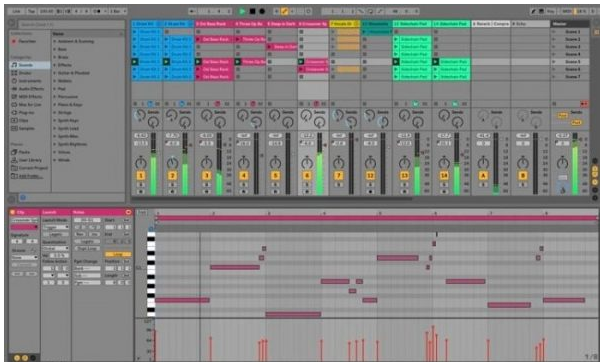600x362 pixels.
Task: Select the track 13 Sidechain Pad header
Action: [x=412, y=24]
